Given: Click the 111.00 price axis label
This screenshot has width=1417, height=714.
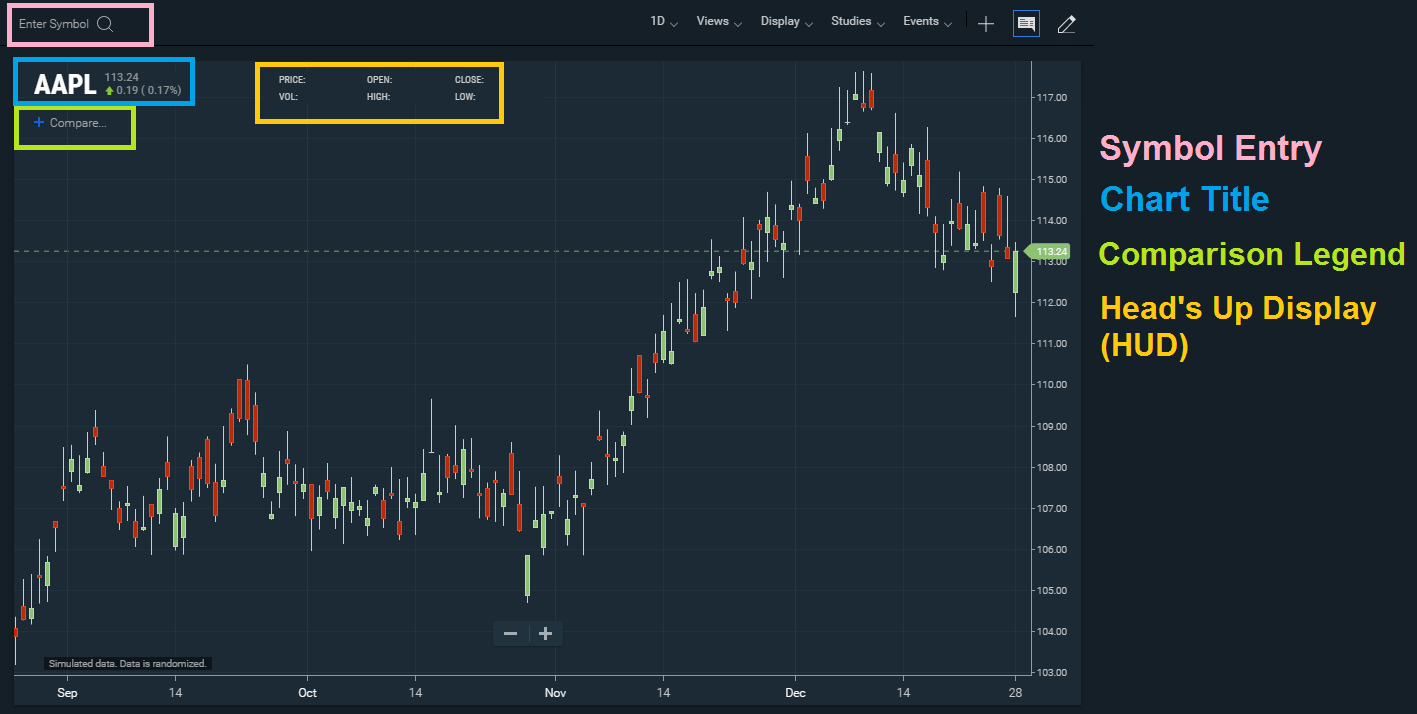Looking at the screenshot, I should pyautogui.click(x=1052, y=343).
